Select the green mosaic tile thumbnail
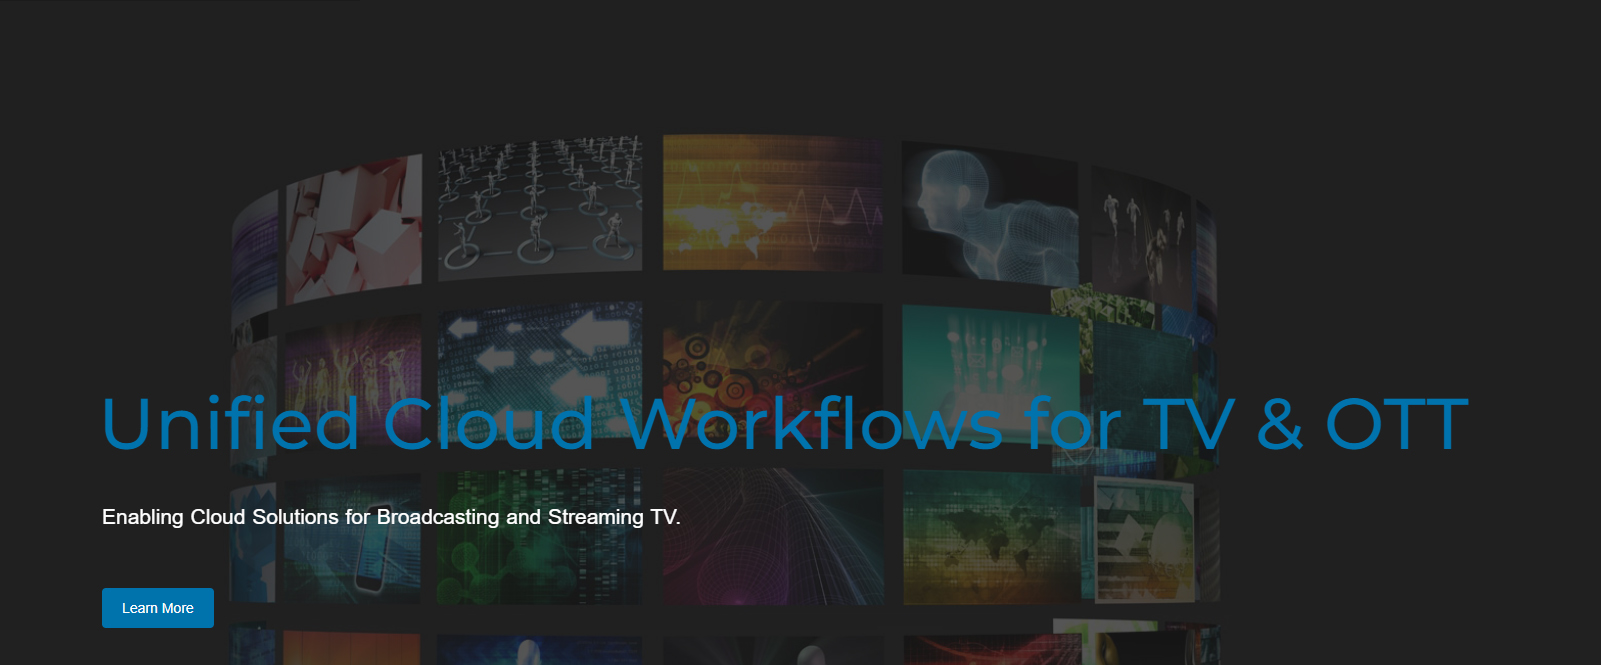The width and height of the screenshot is (1601, 665). tap(1105, 306)
